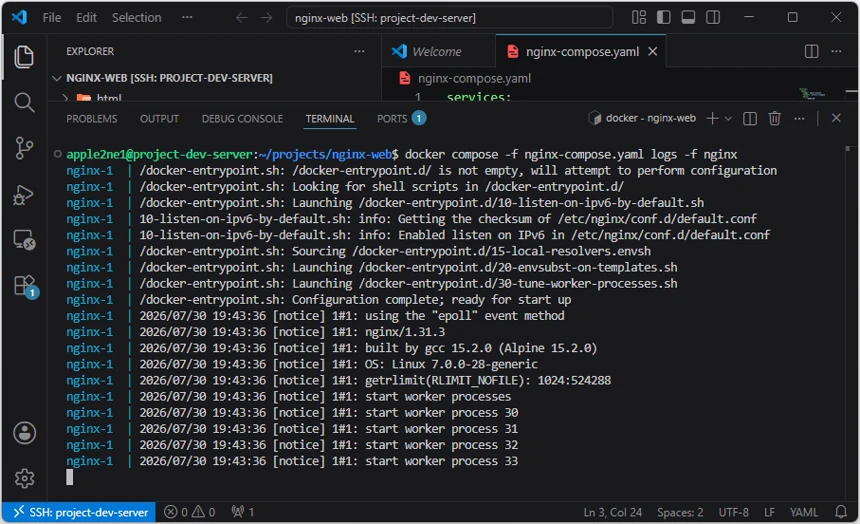The width and height of the screenshot is (860, 524).
Task: Select the Terminal panel tab
Action: (330, 119)
